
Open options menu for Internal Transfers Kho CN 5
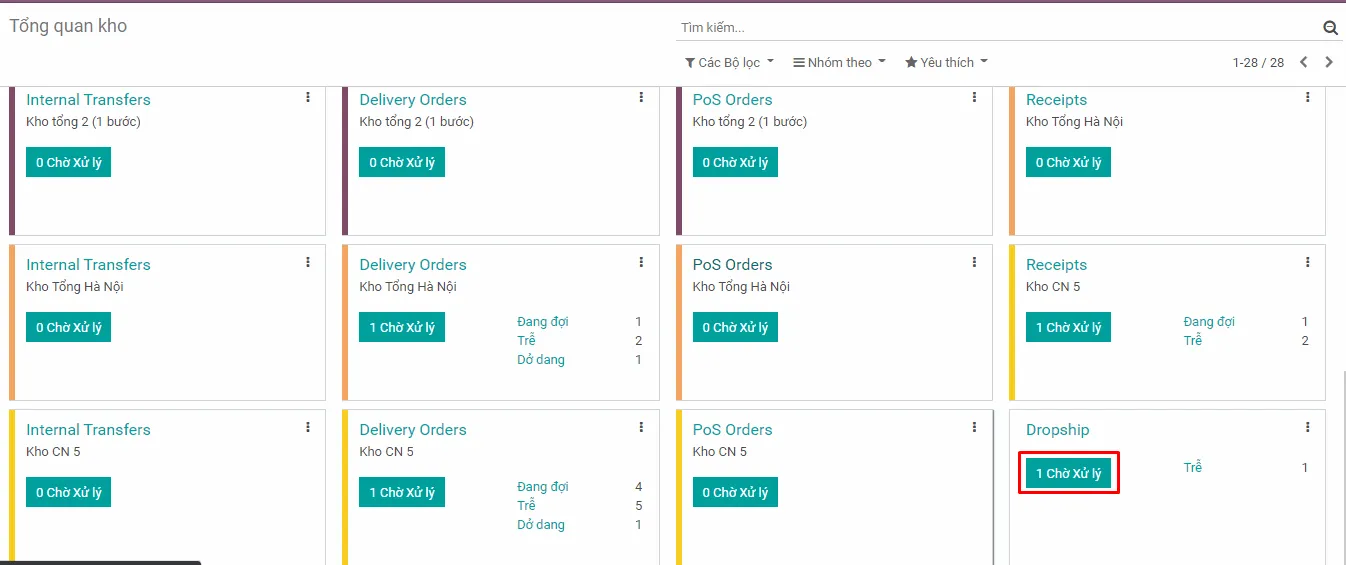pos(308,427)
